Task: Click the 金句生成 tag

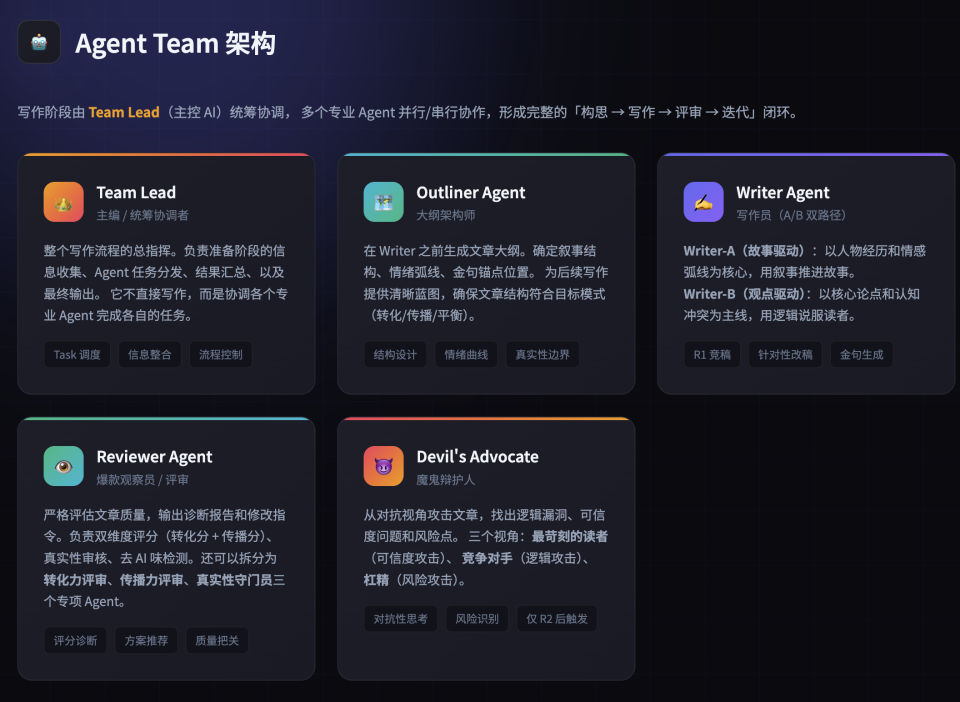Action: tap(860, 353)
